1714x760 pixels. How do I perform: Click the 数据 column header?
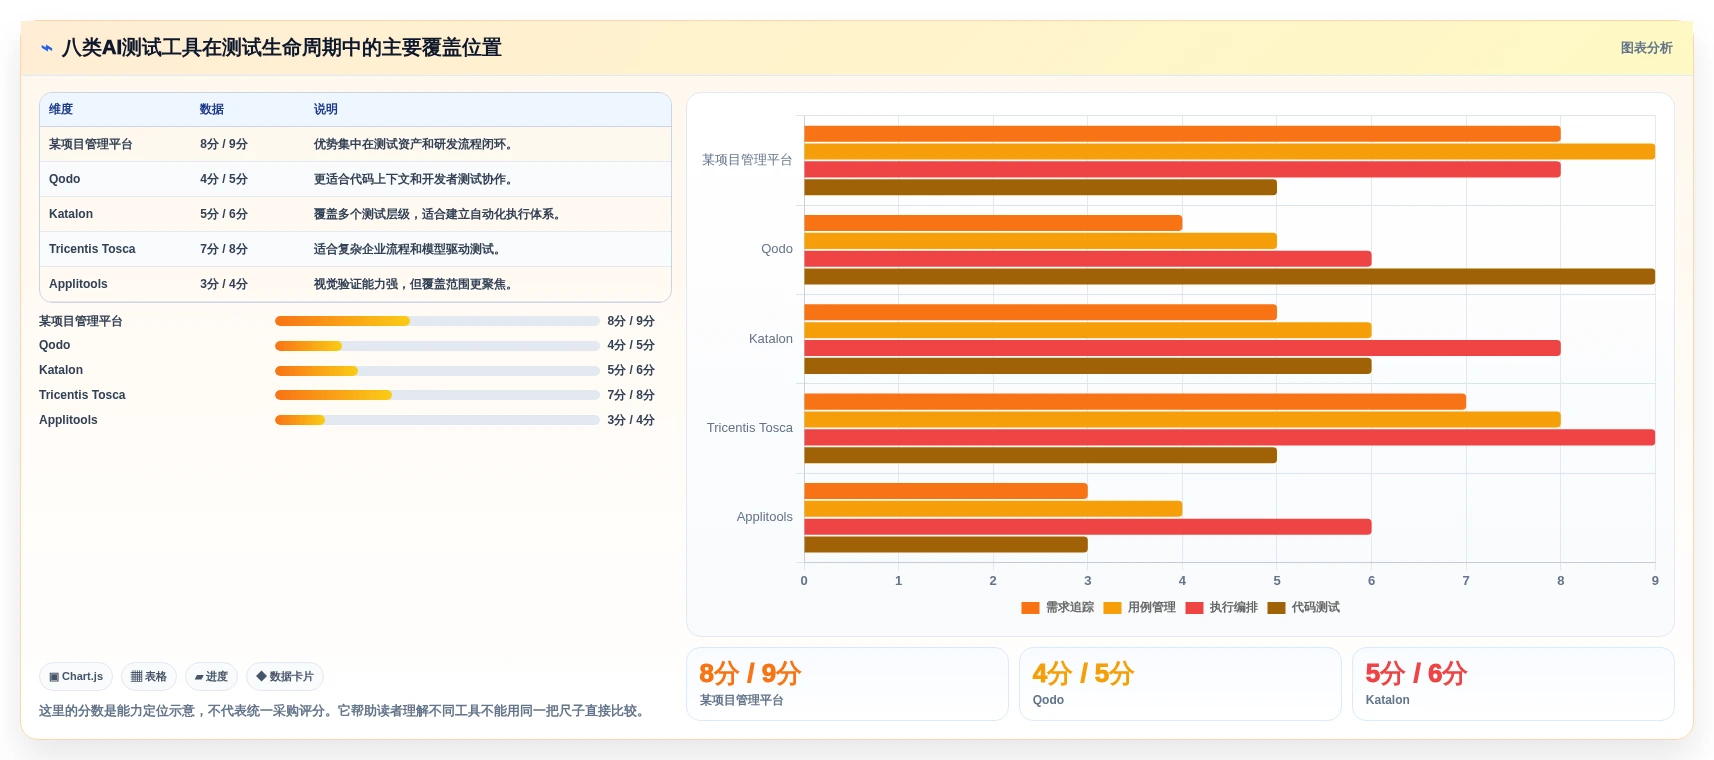click(x=212, y=110)
